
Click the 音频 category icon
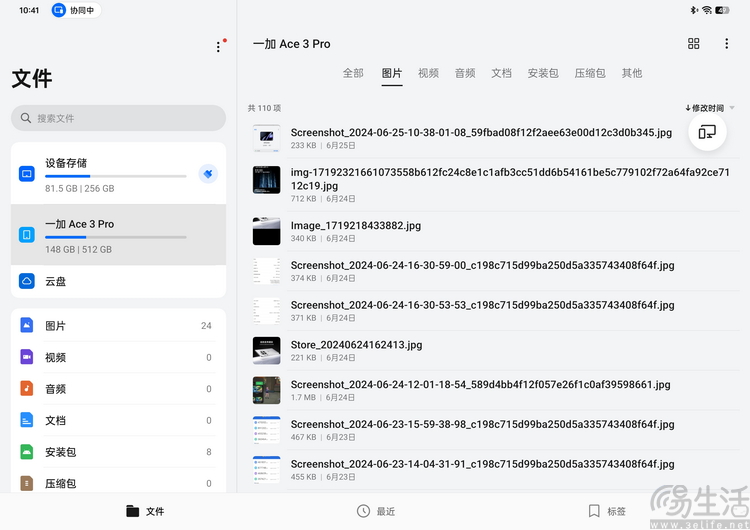(x=27, y=388)
